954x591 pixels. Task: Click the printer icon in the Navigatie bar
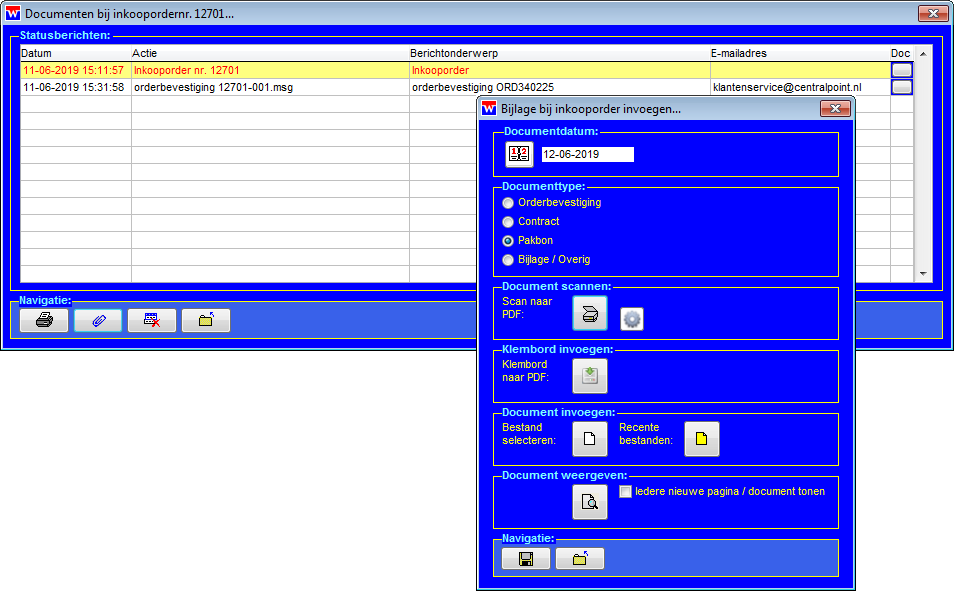[x=44, y=320]
